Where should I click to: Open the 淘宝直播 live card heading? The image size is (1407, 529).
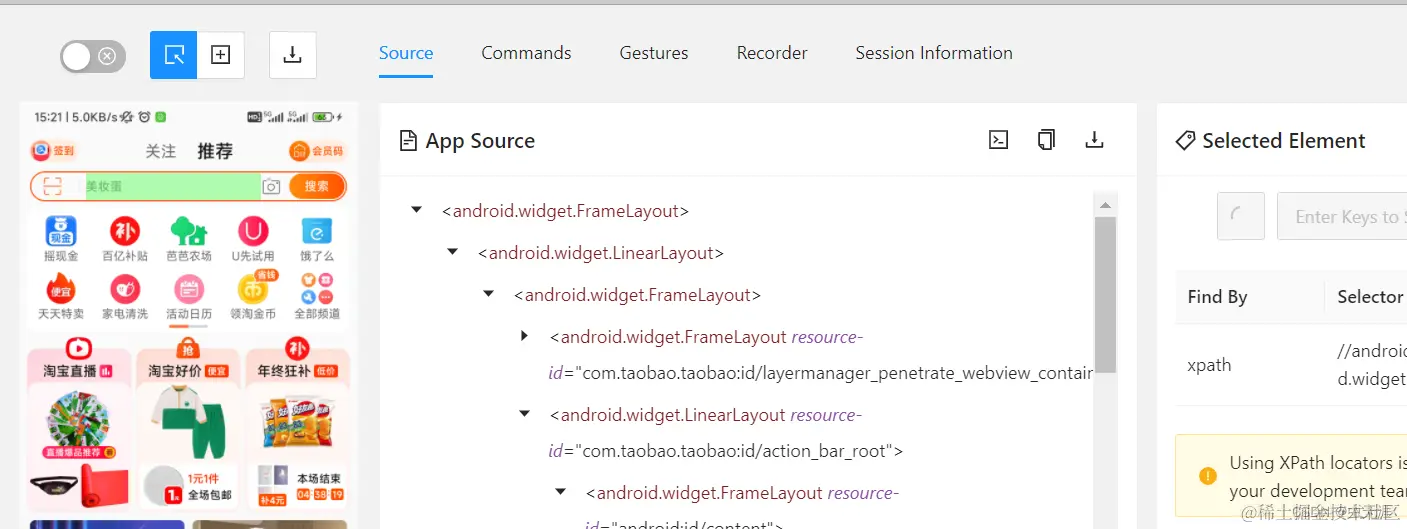78,371
